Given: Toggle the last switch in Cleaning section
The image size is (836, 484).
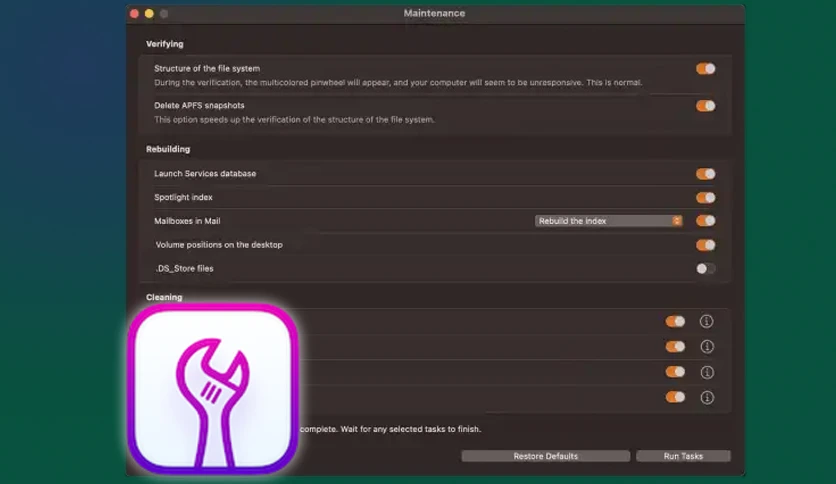Looking at the screenshot, I should click(675, 397).
